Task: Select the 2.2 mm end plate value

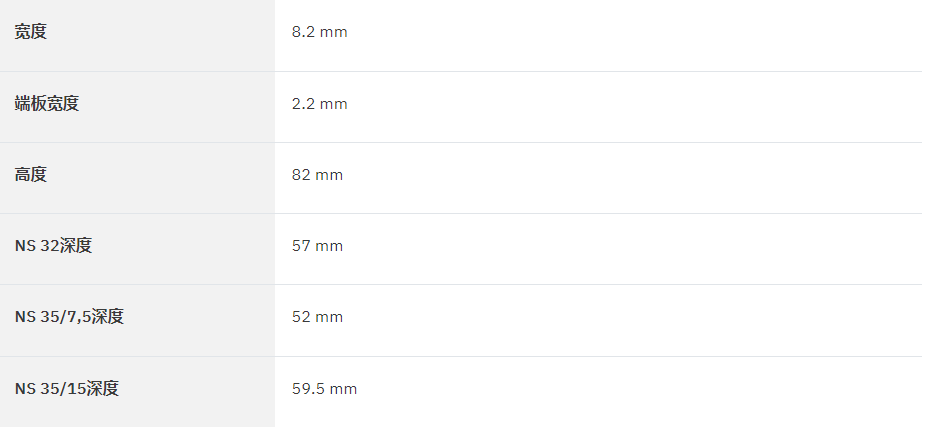Action: [320, 104]
